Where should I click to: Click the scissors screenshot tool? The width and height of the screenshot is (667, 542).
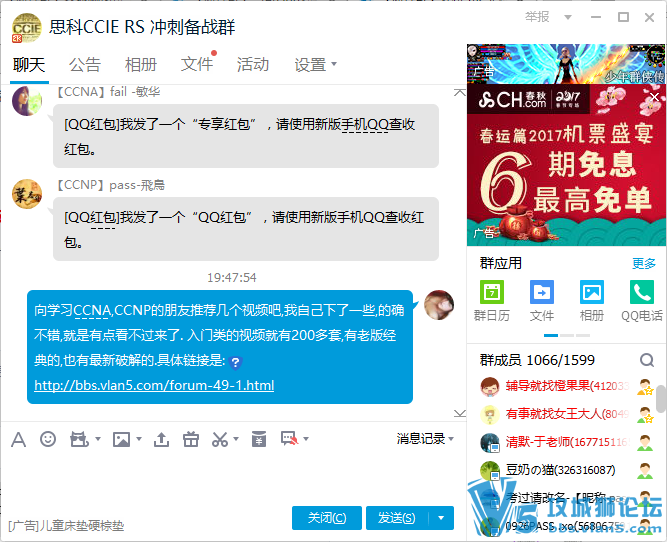220,439
